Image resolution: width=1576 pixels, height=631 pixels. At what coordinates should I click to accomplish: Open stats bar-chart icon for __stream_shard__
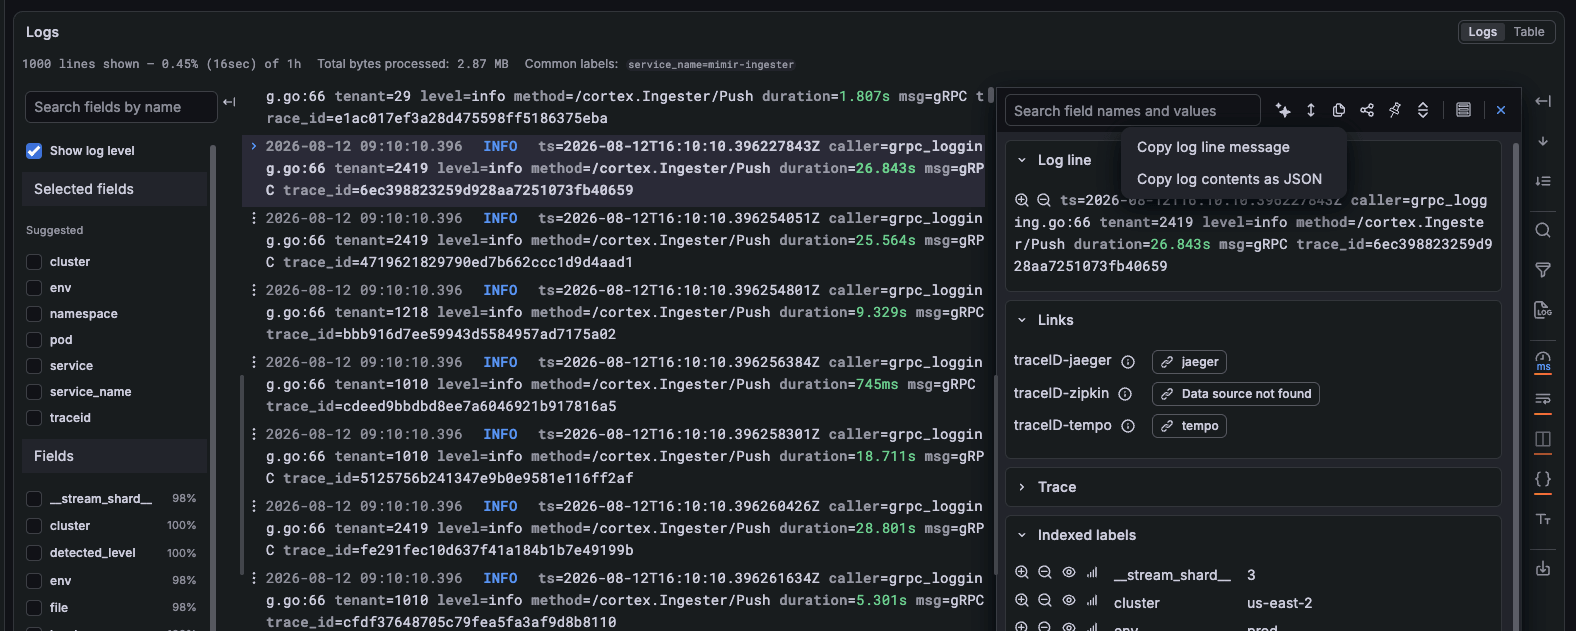[1092, 573]
